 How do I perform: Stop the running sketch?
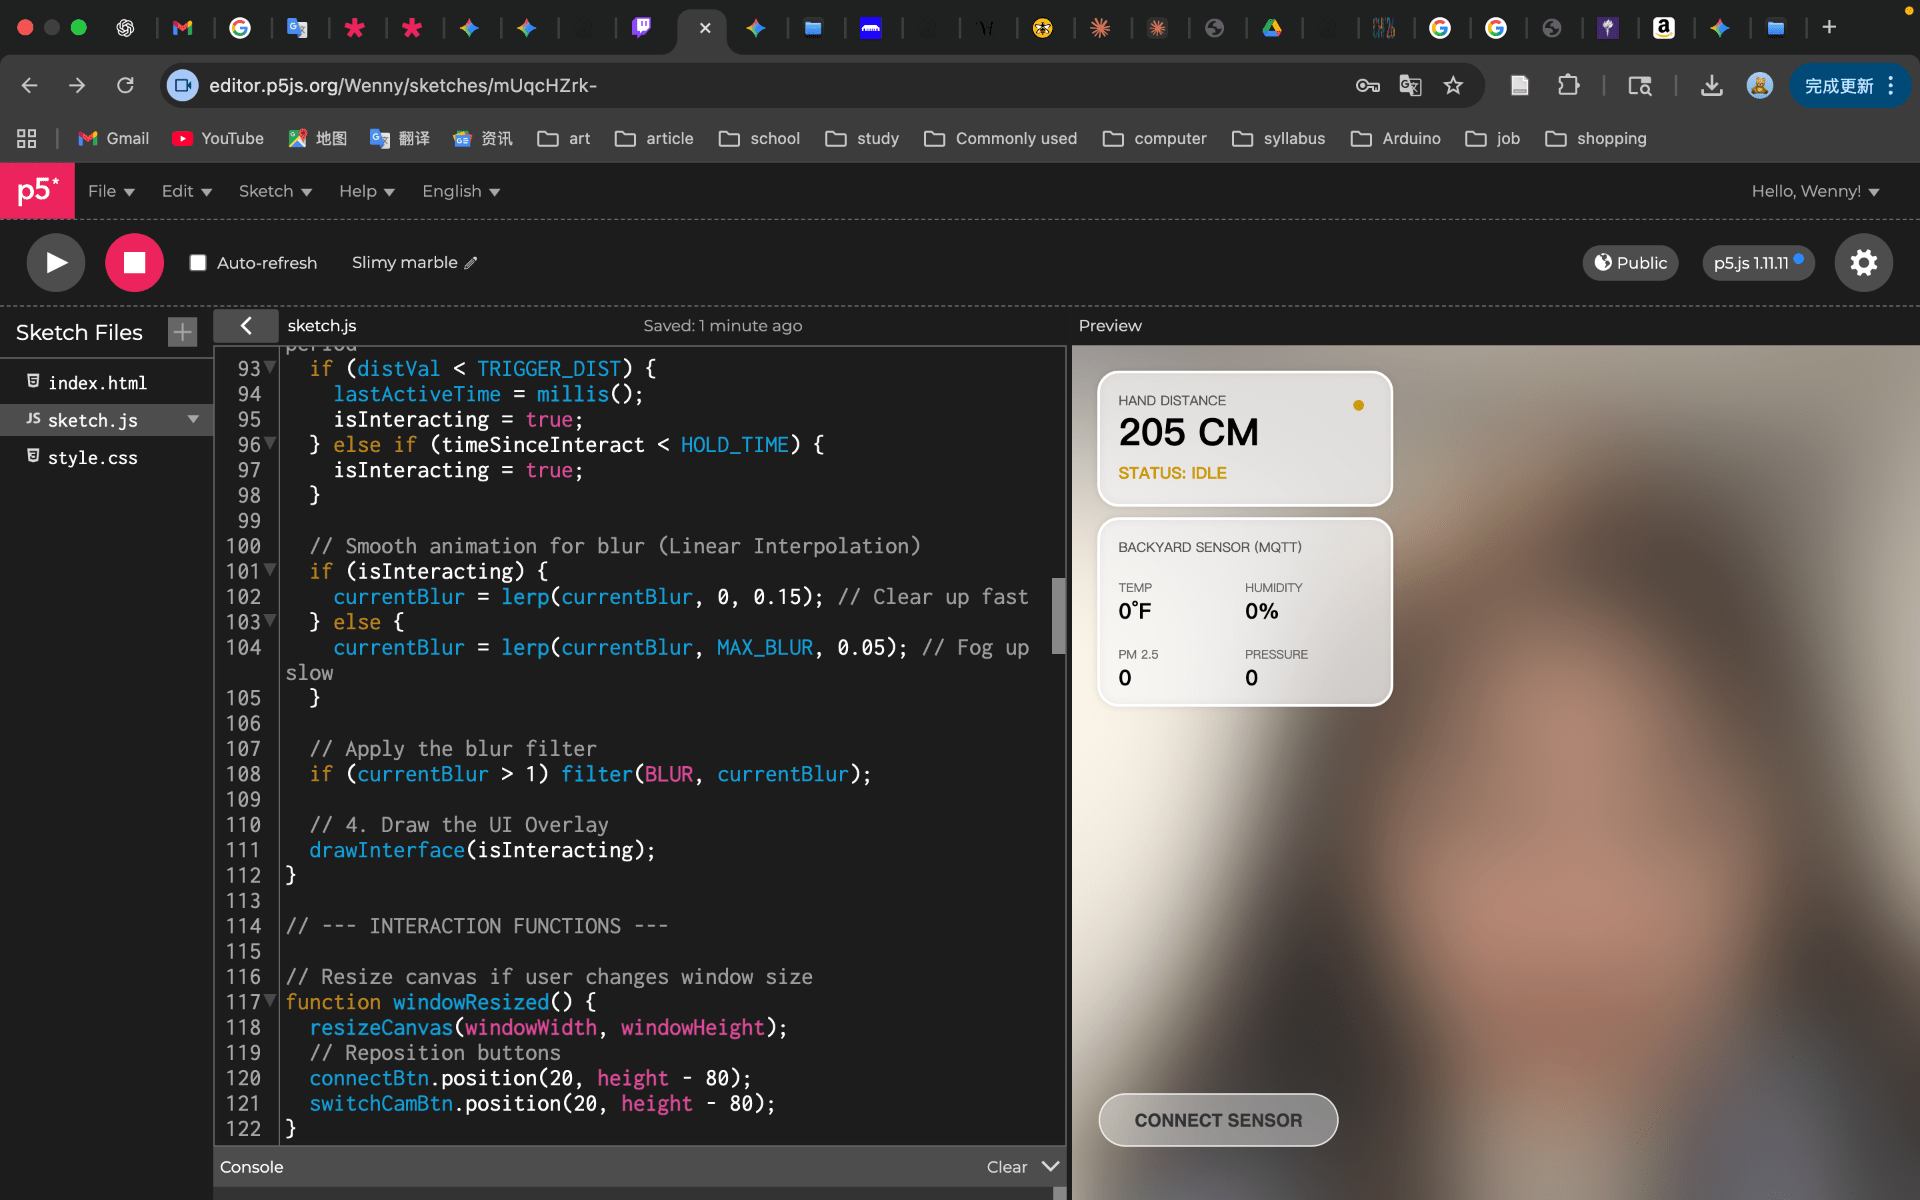pyautogui.click(x=134, y=262)
